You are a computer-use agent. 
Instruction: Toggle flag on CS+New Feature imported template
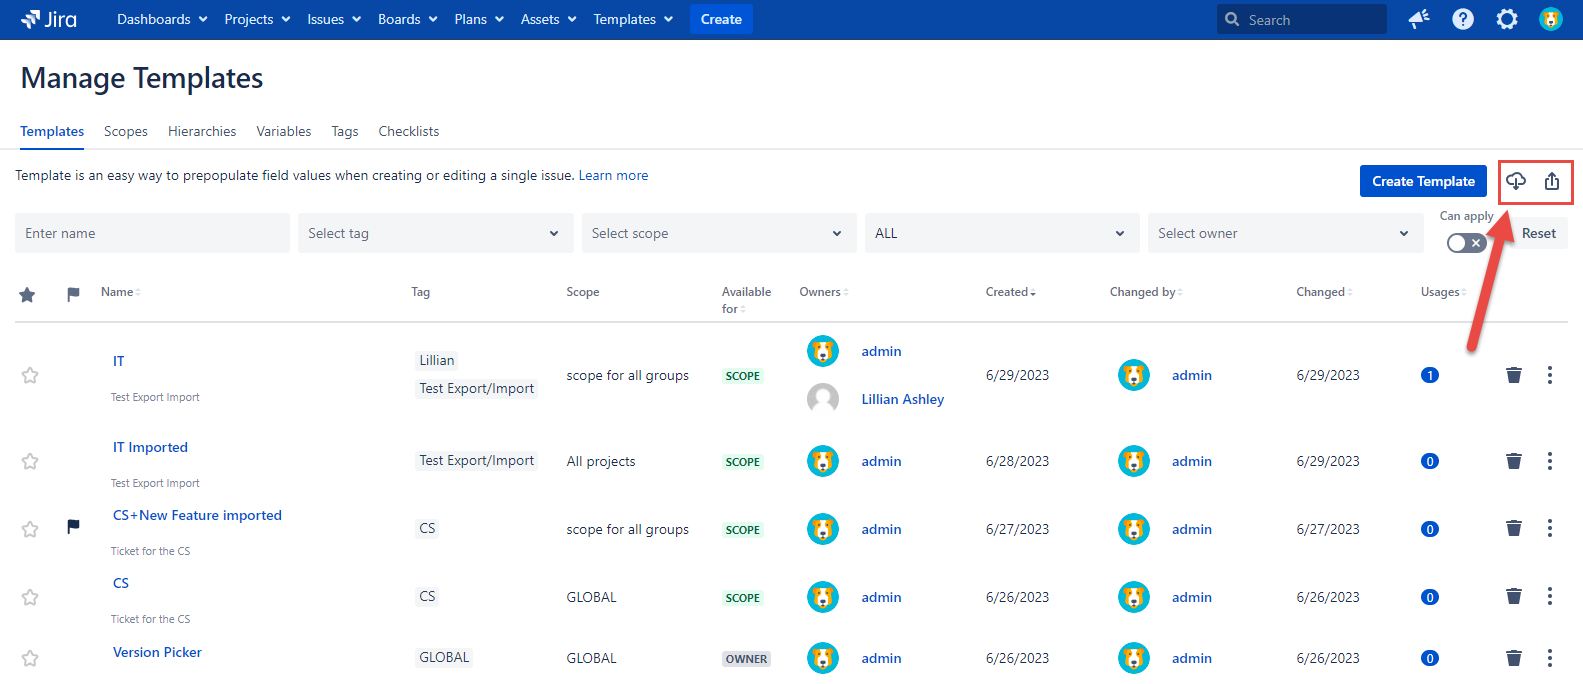tap(73, 526)
